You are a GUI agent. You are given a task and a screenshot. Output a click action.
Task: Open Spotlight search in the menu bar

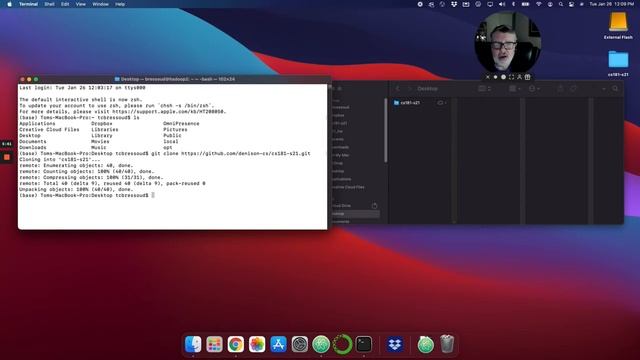point(561,4)
